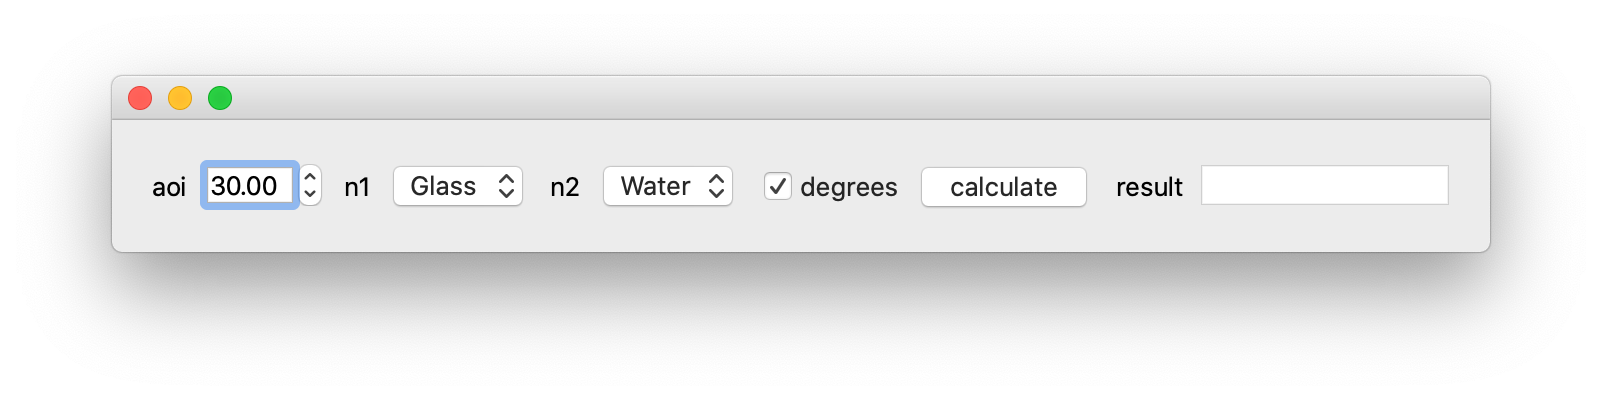This screenshot has width=1602, height=400.
Task: Zoom the window with the green button
Action: (x=220, y=98)
